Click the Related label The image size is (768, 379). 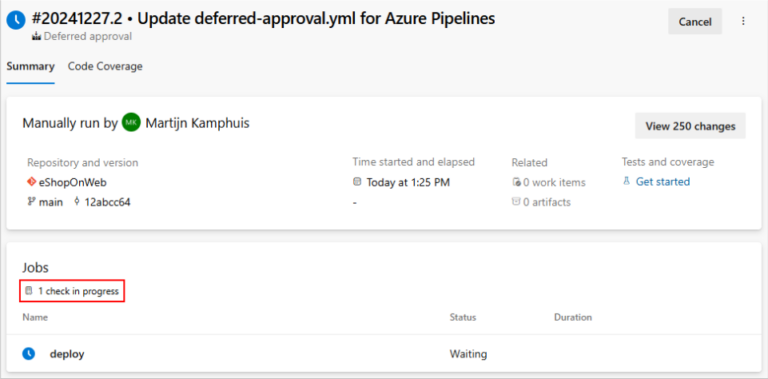529,163
